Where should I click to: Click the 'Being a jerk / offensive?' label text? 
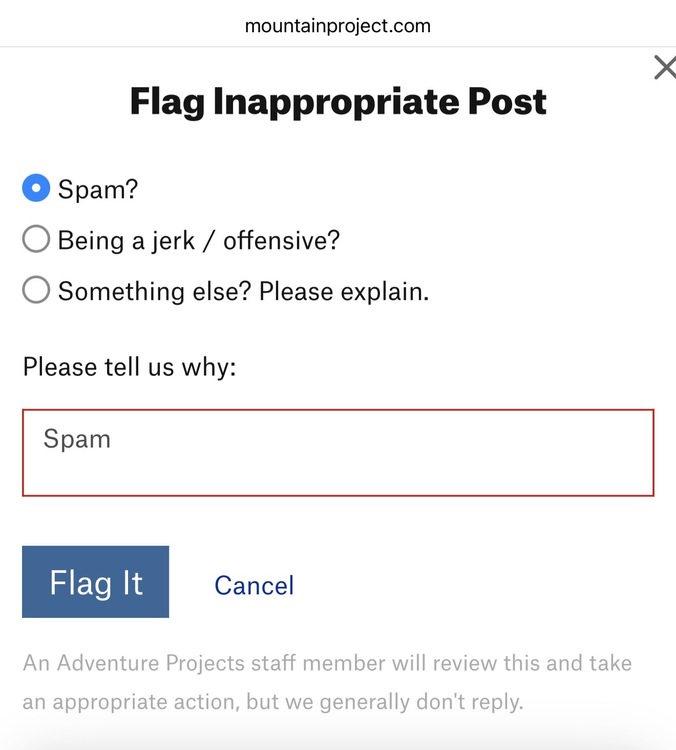coord(199,240)
